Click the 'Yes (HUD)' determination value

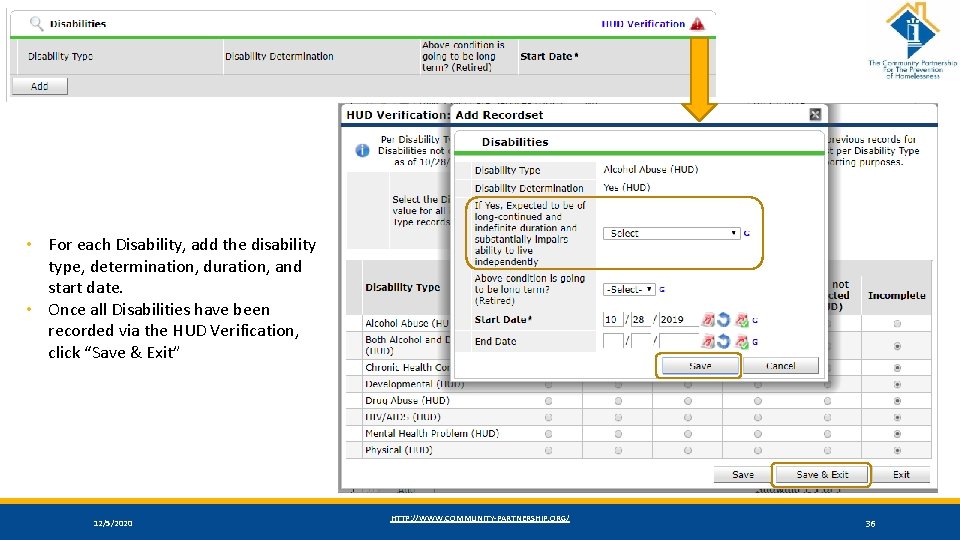coord(626,188)
